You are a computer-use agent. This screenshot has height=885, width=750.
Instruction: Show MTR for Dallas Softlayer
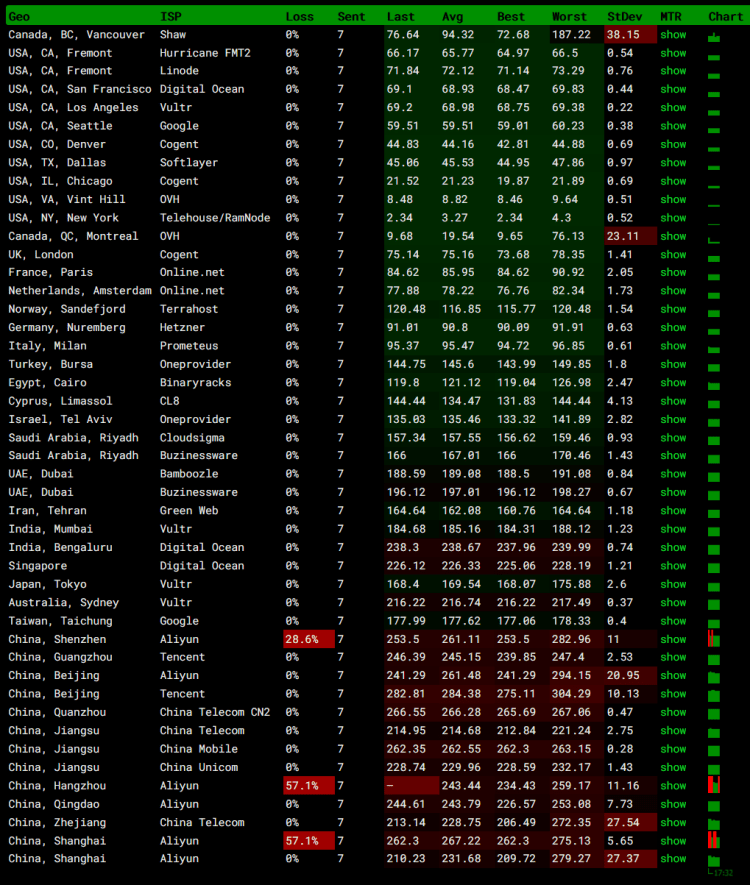673,163
